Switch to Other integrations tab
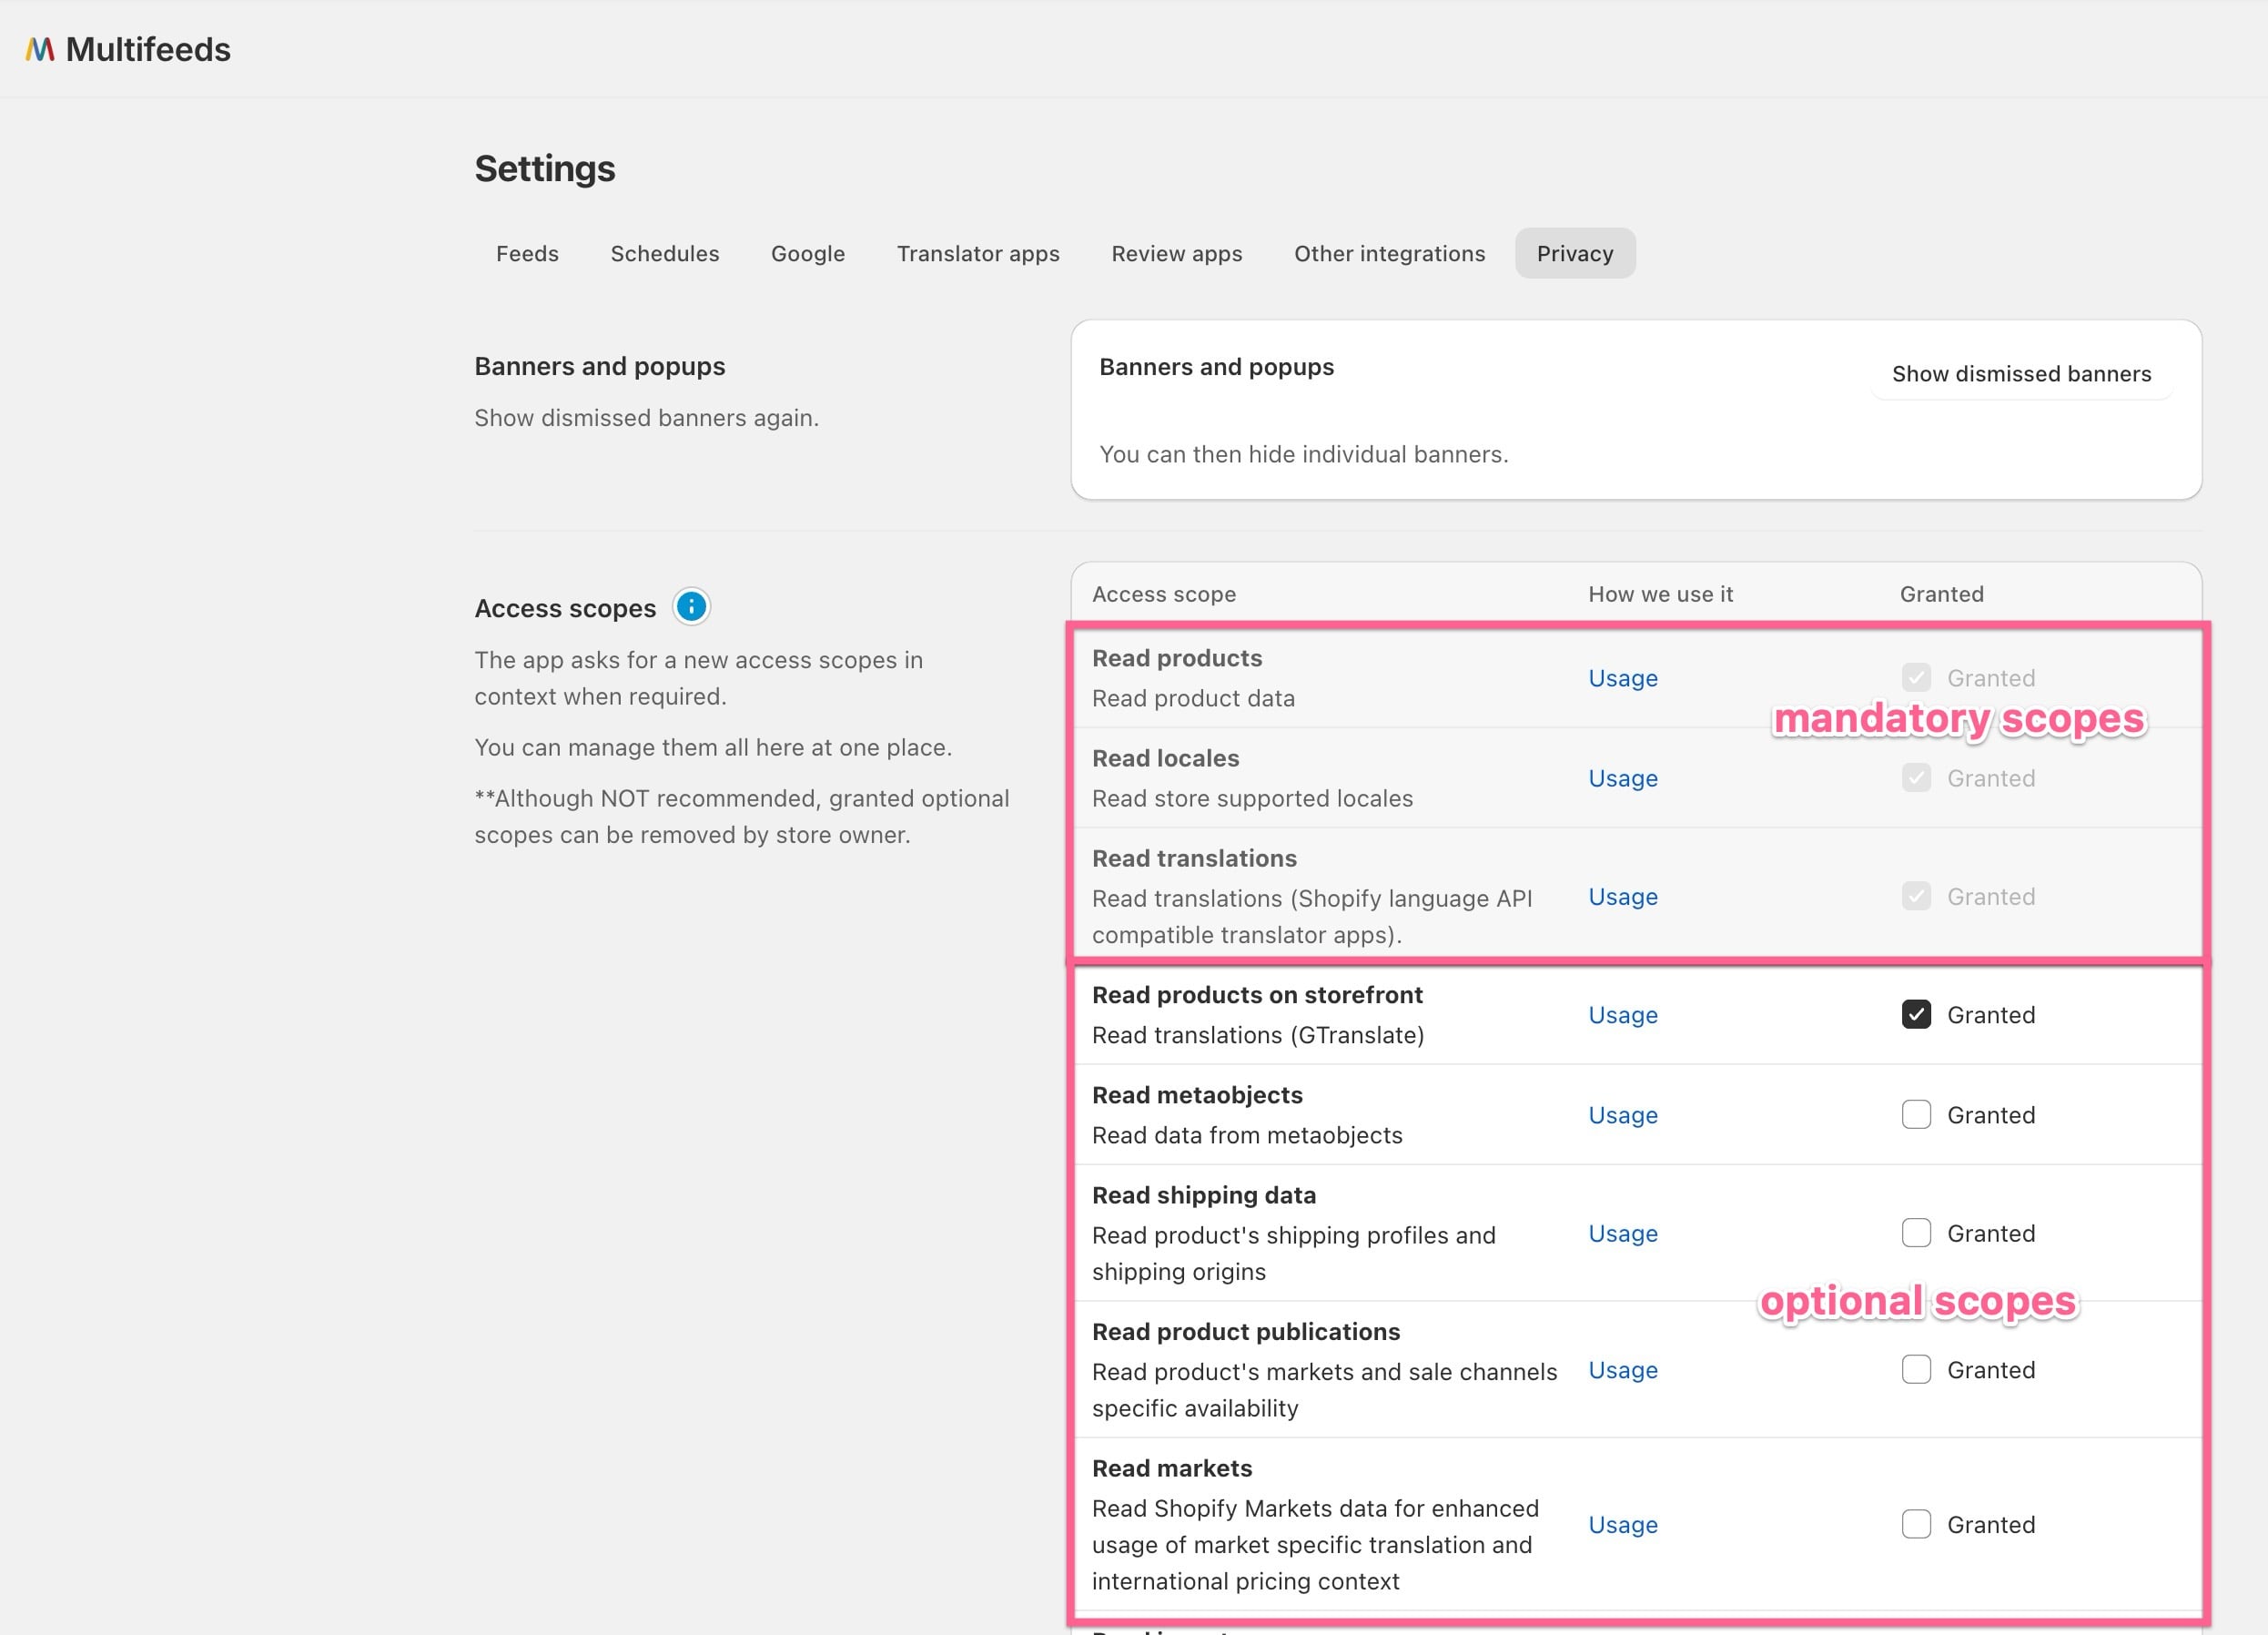Image resolution: width=2268 pixels, height=1635 pixels. click(1390, 254)
